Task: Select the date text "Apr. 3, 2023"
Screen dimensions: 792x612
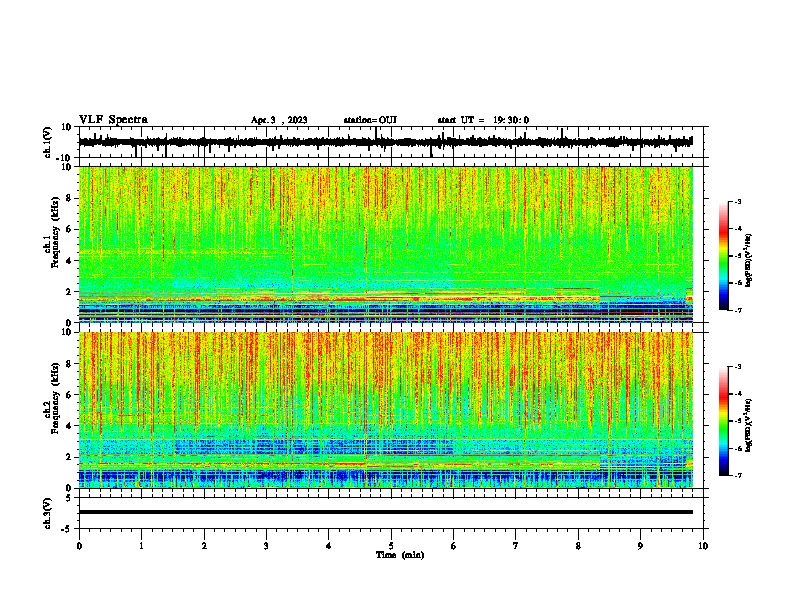Action: 279,120
